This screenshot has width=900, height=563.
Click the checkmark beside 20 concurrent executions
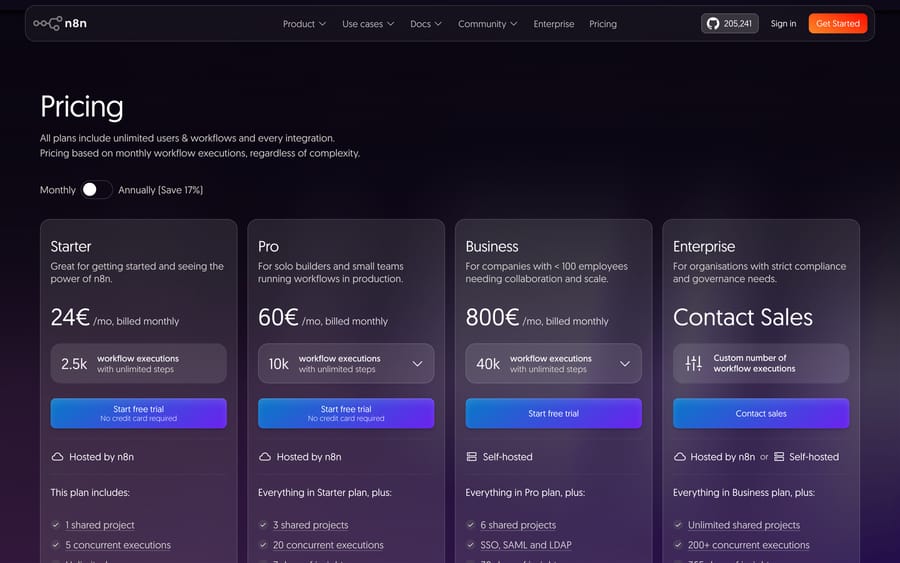coord(263,545)
